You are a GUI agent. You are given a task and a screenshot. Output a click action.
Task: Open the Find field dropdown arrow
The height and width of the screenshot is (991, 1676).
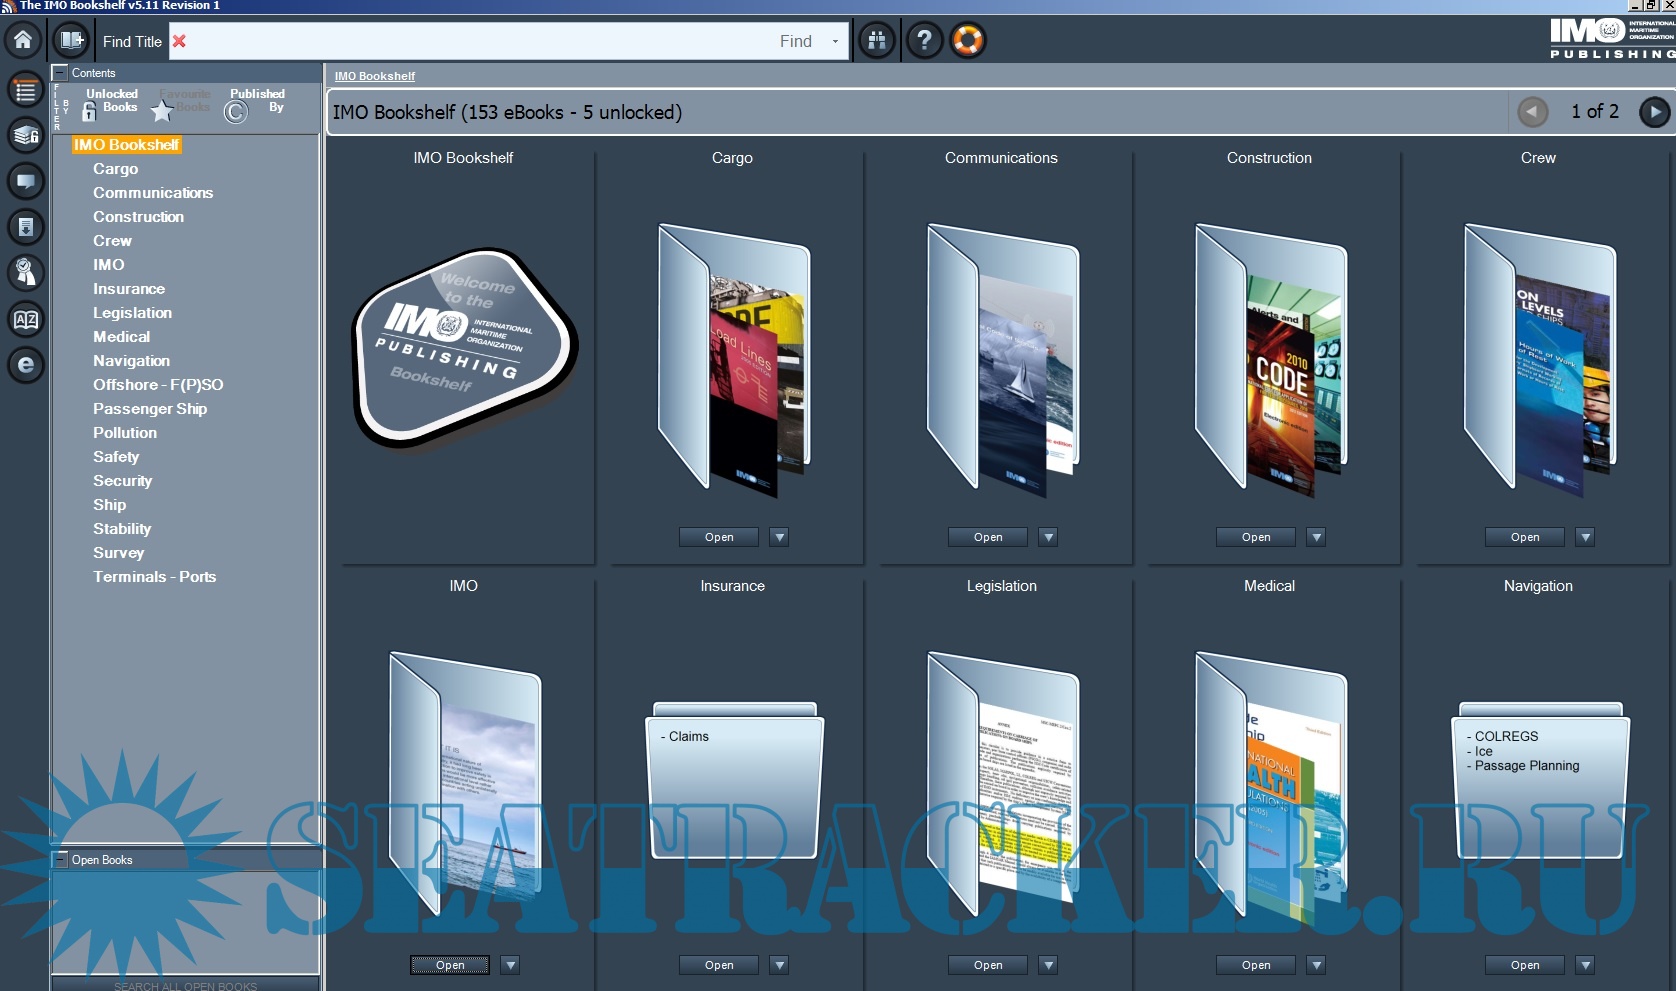pos(835,42)
